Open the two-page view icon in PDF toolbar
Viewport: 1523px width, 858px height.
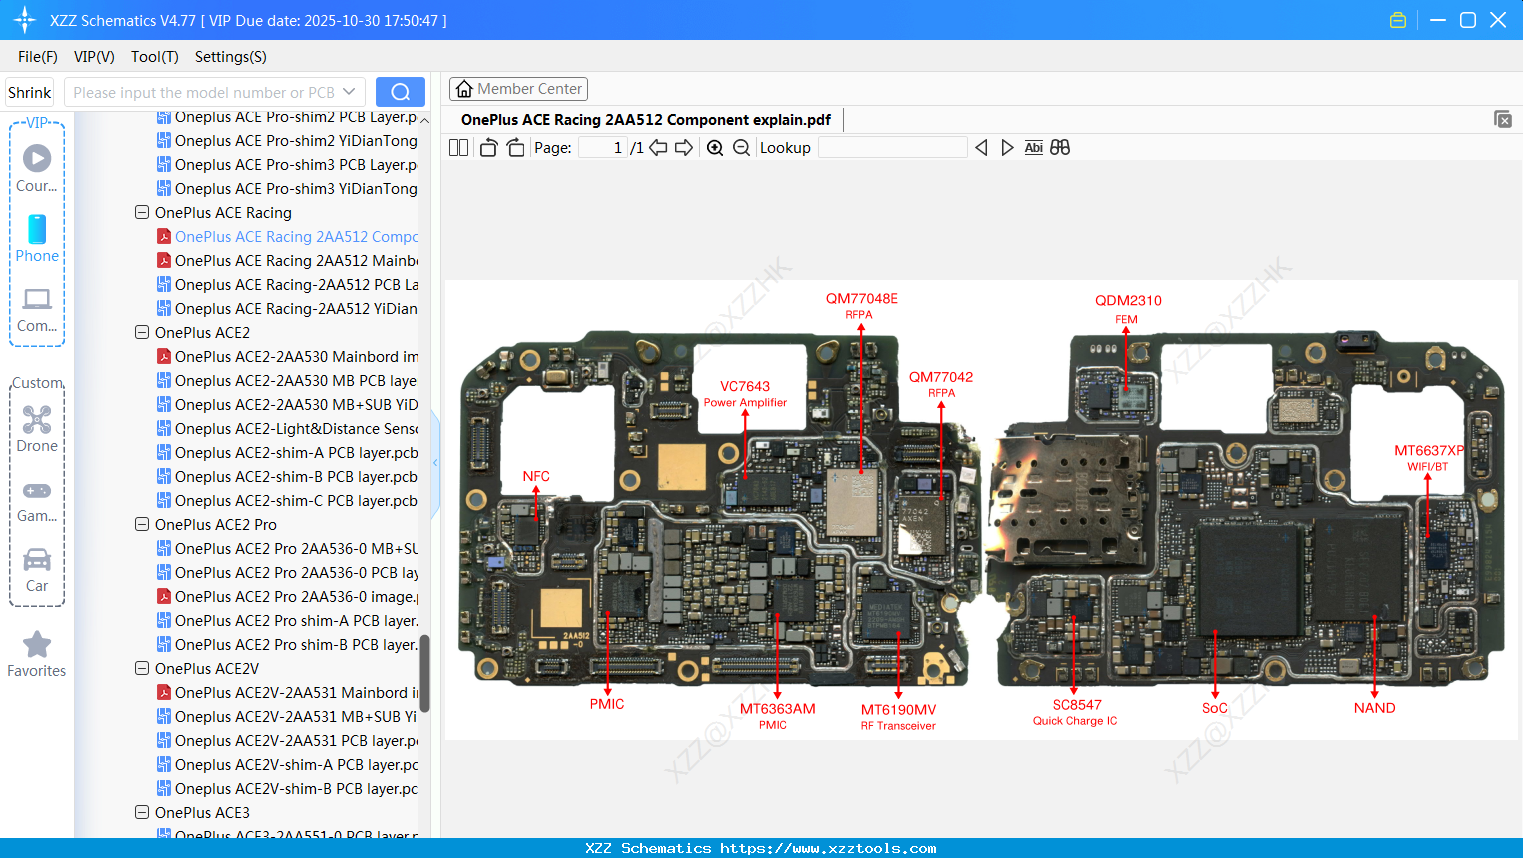pyautogui.click(x=458, y=147)
